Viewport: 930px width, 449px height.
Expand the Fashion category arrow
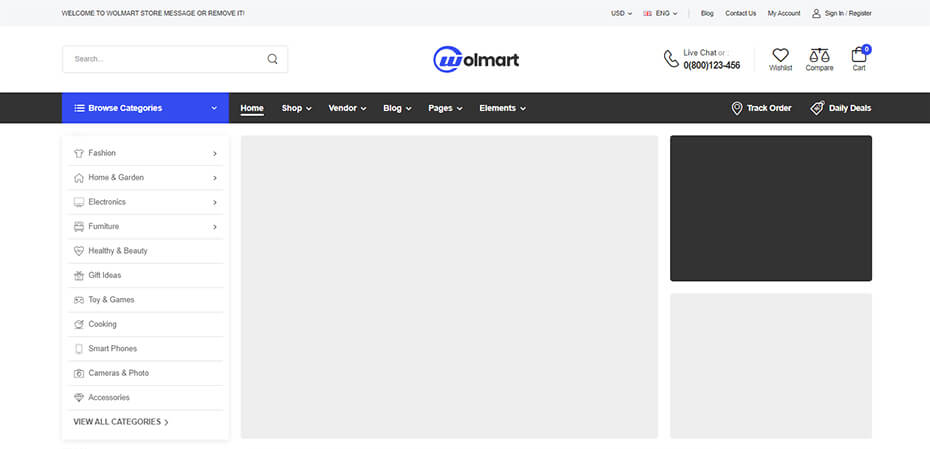[x=215, y=153]
